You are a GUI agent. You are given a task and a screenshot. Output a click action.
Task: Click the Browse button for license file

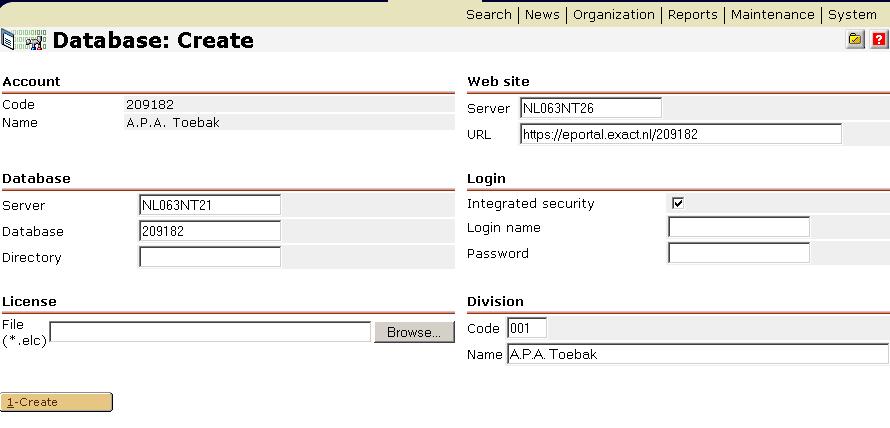pos(413,332)
